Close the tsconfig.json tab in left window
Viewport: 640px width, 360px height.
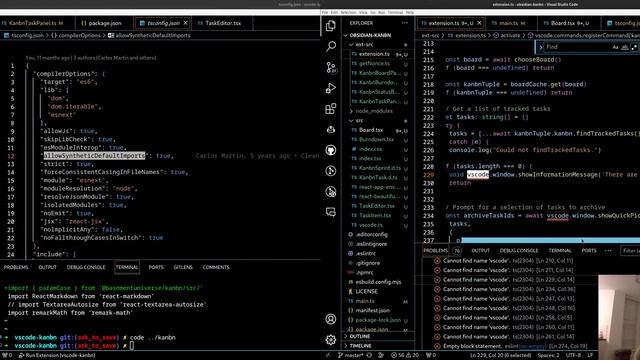(185, 23)
